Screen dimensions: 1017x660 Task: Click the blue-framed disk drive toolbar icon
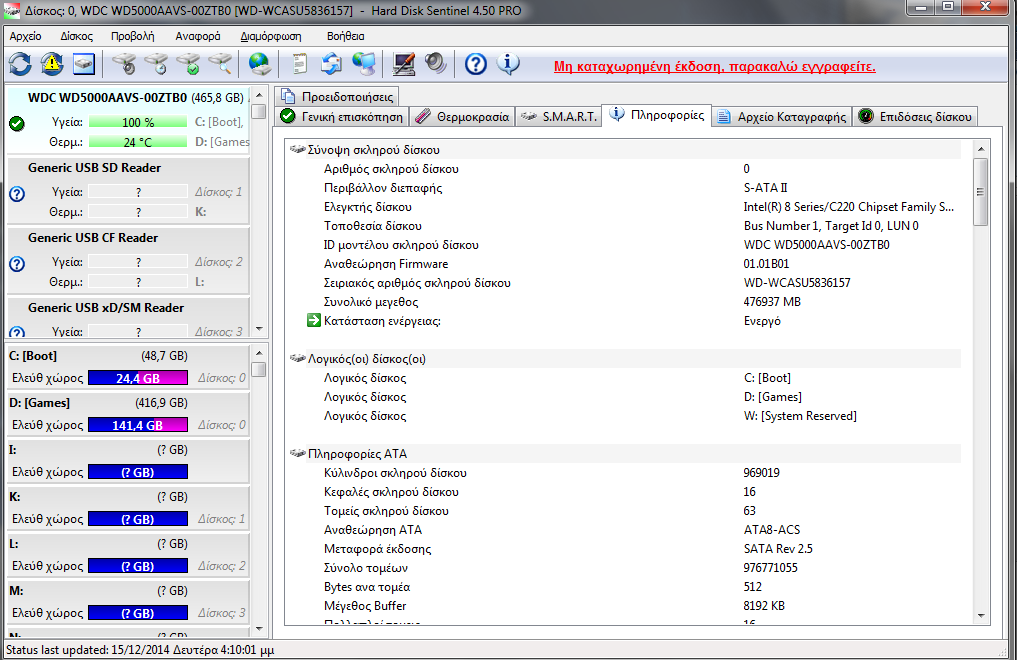coord(84,64)
